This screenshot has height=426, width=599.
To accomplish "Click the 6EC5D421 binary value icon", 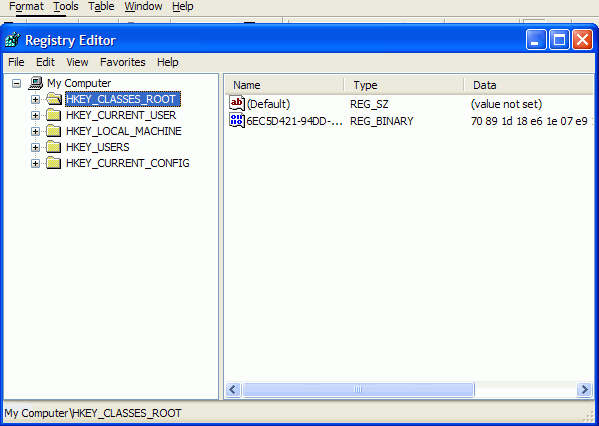I will click(237, 121).
